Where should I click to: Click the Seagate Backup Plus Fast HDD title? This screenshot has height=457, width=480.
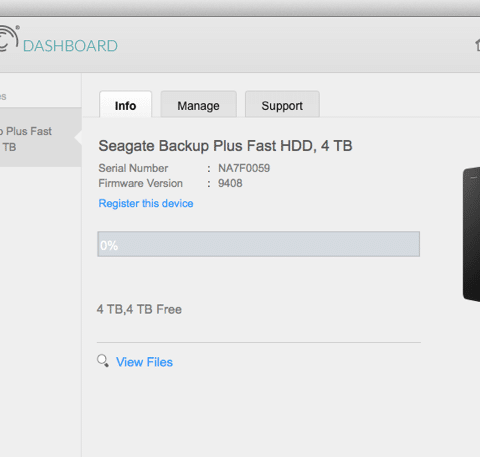click(x=225, y=146)
